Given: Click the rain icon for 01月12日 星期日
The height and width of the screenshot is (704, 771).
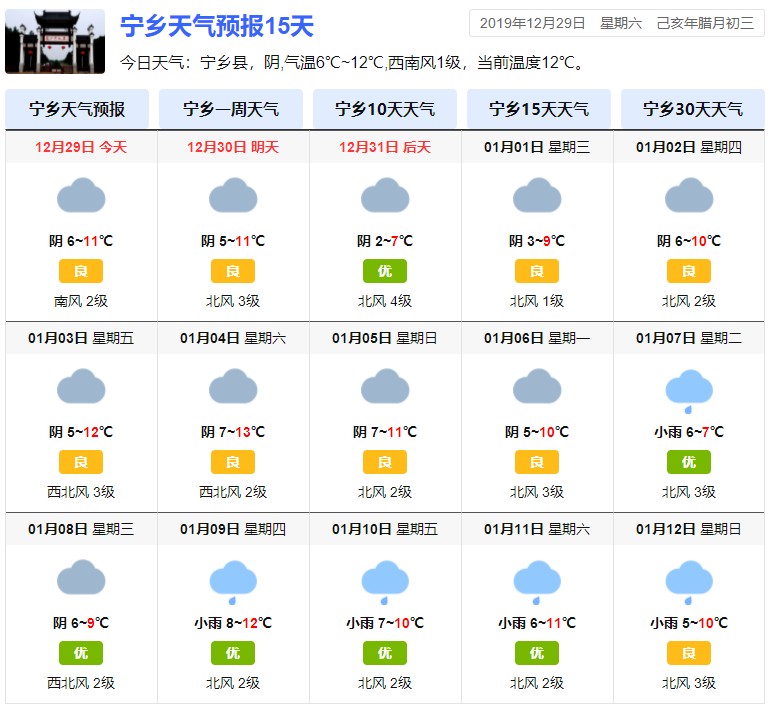Looking at the screenshot, I should click(x=689, y=582).
